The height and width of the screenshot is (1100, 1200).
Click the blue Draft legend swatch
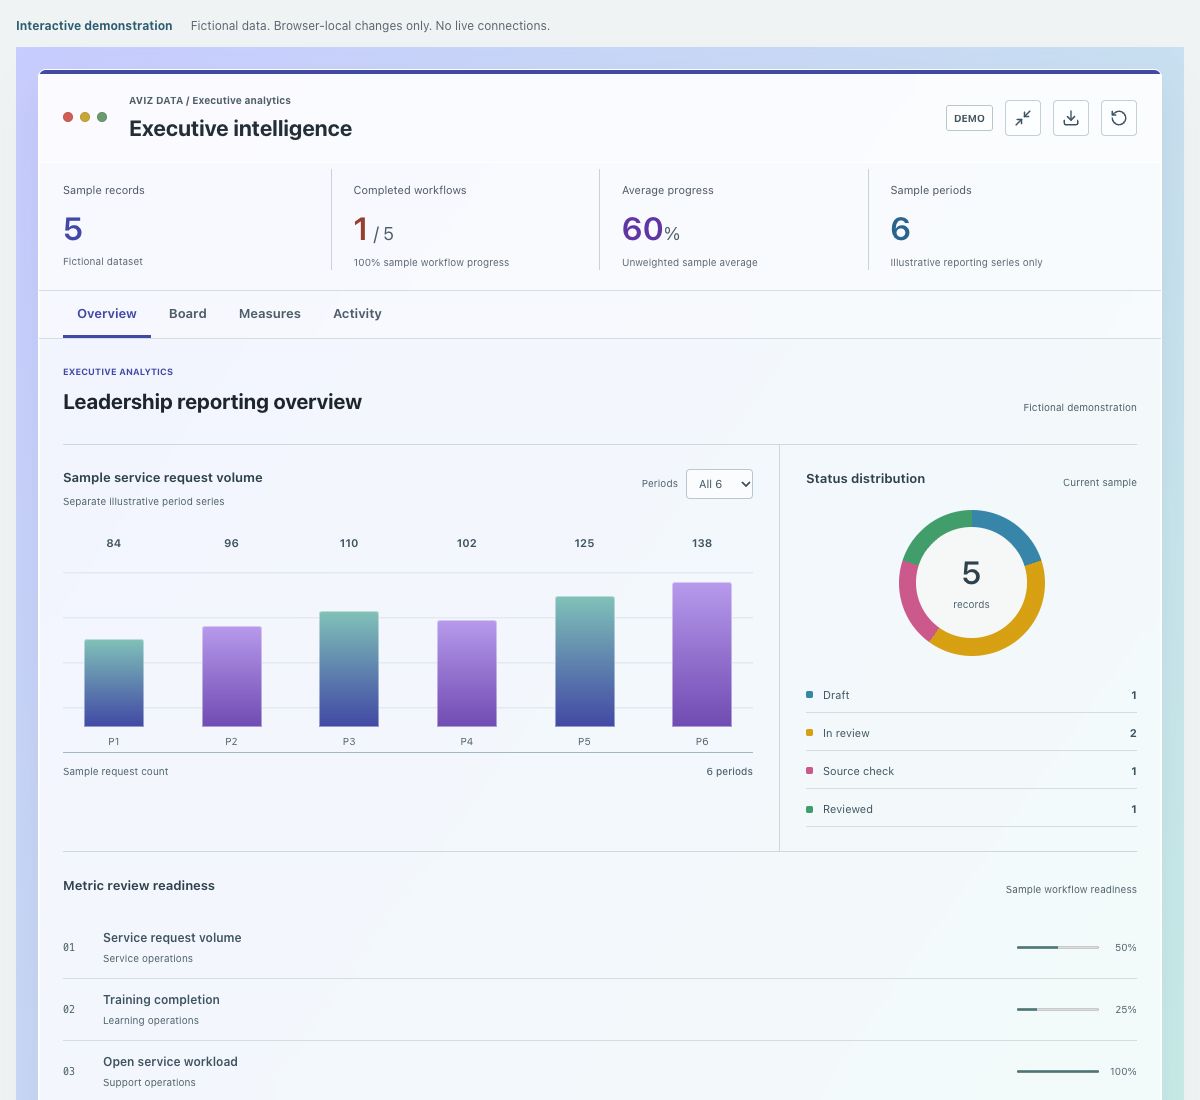809,695
